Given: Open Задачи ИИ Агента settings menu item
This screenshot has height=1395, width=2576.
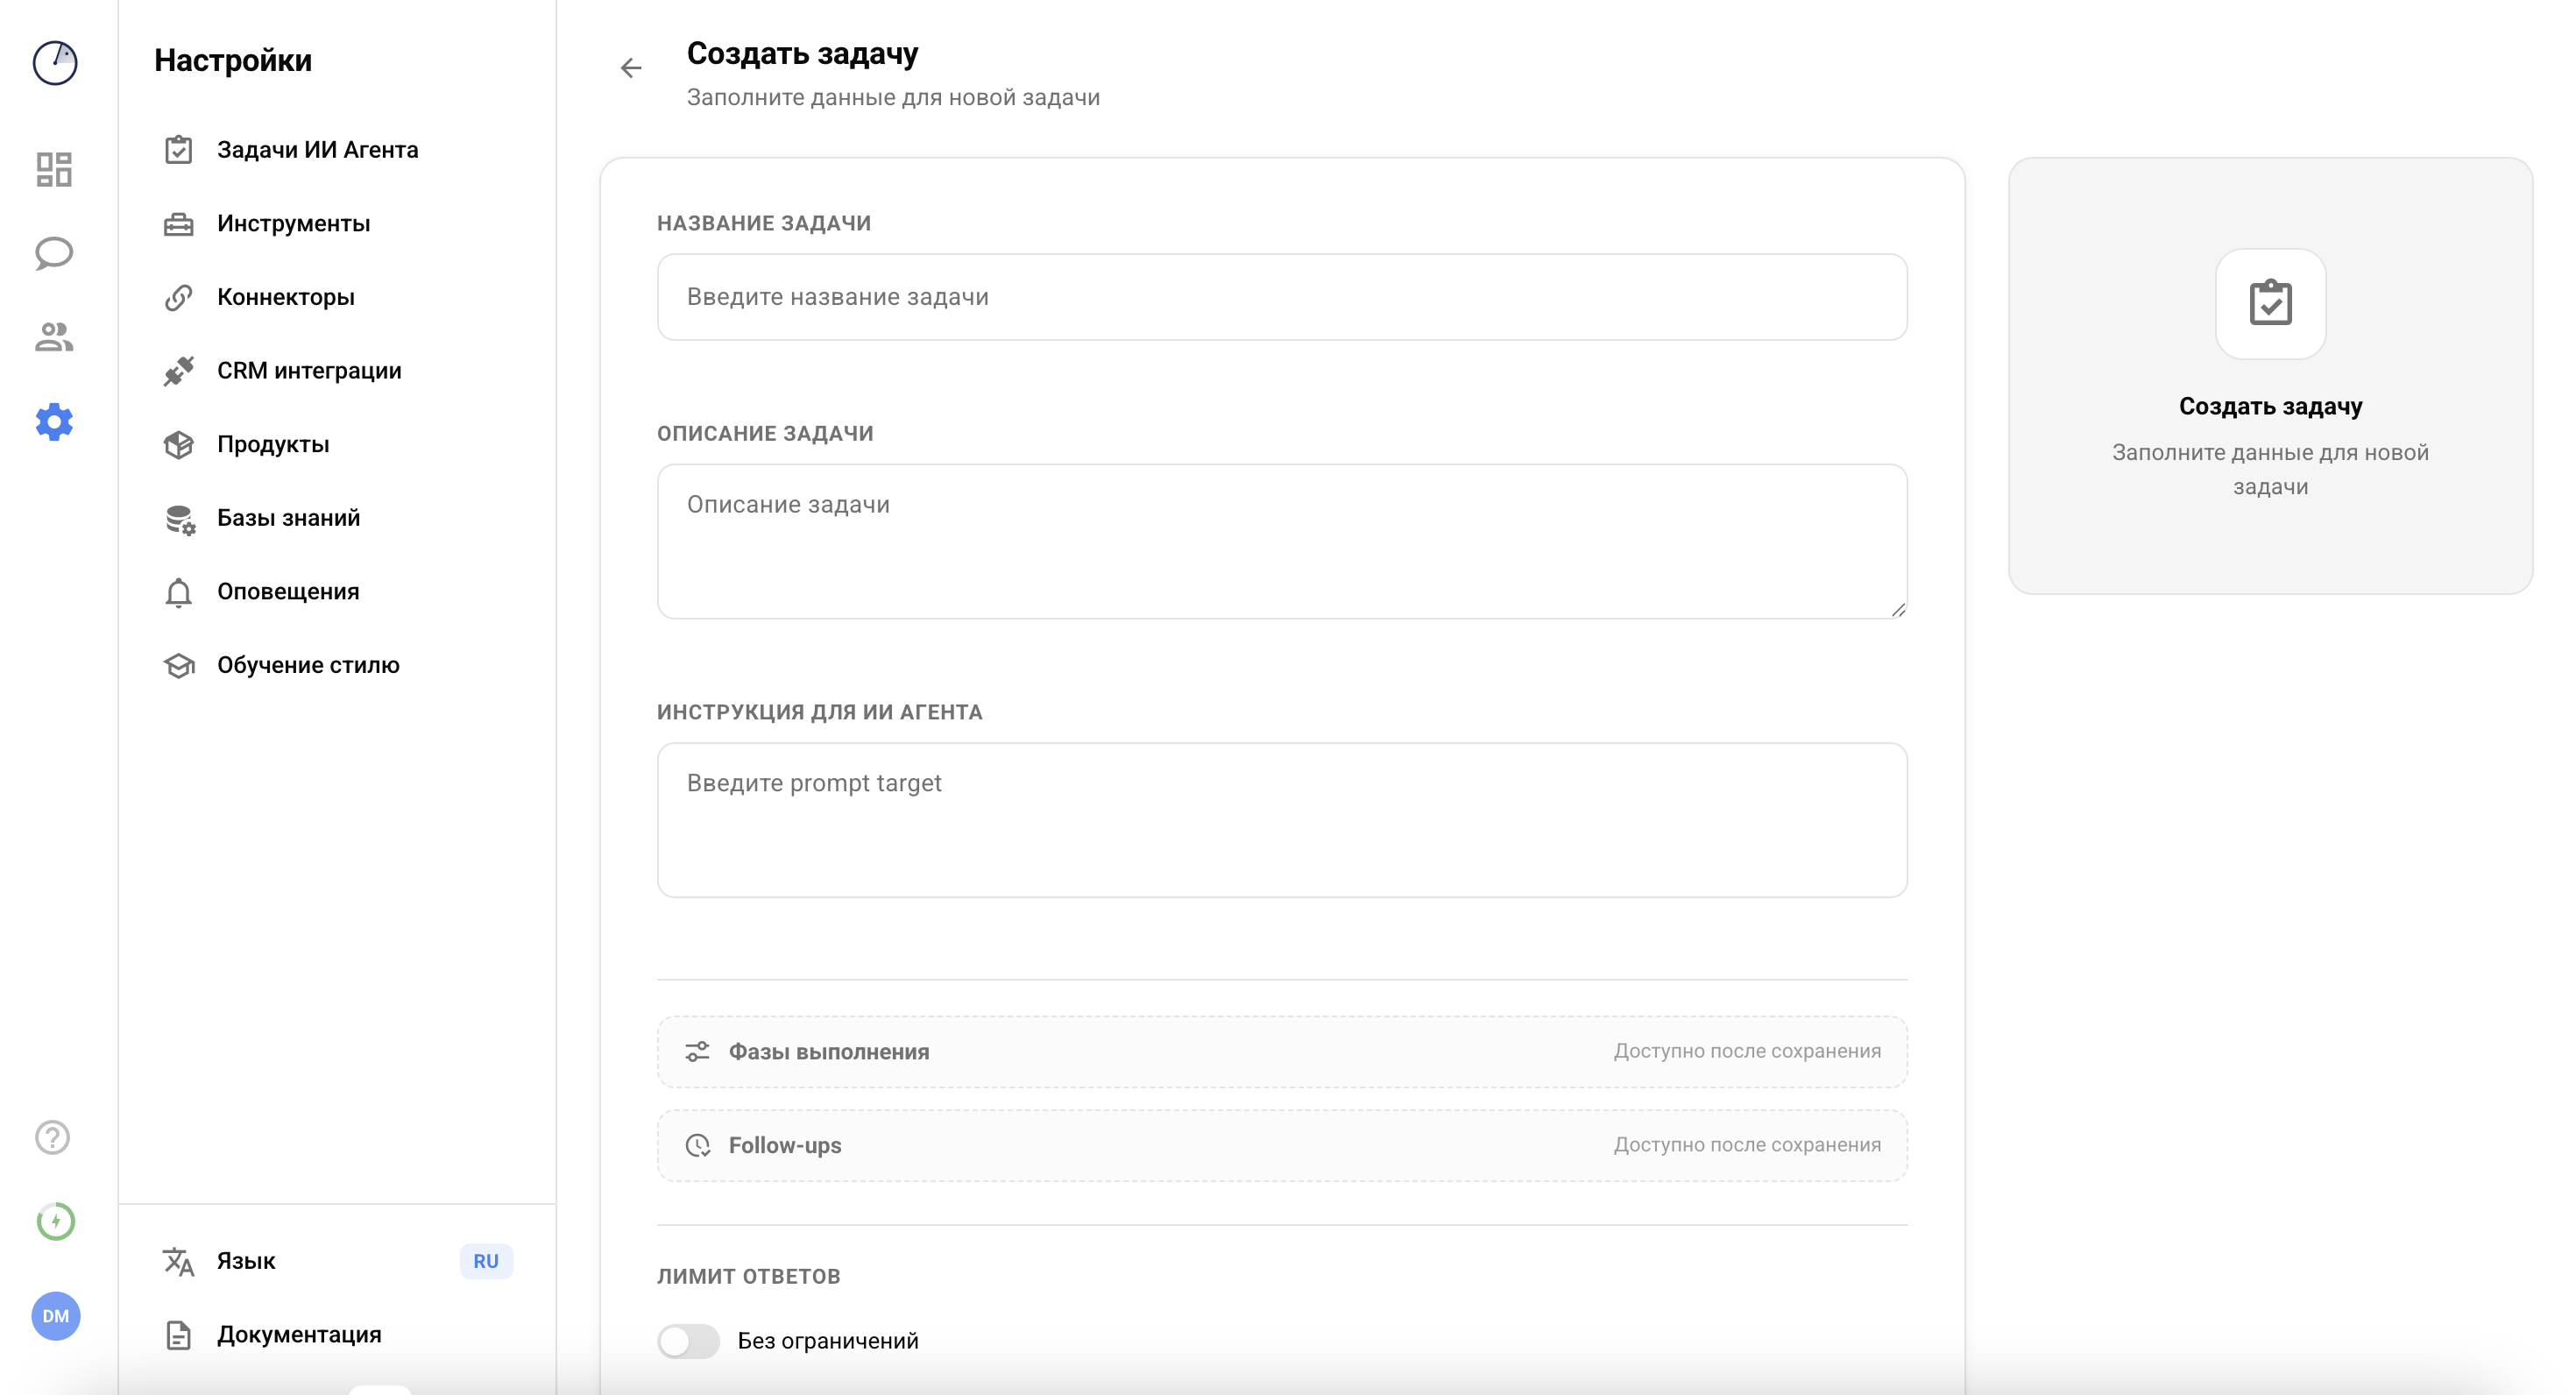Looking at the screenshot, I should pyautogui.click(x=317, y=150).
